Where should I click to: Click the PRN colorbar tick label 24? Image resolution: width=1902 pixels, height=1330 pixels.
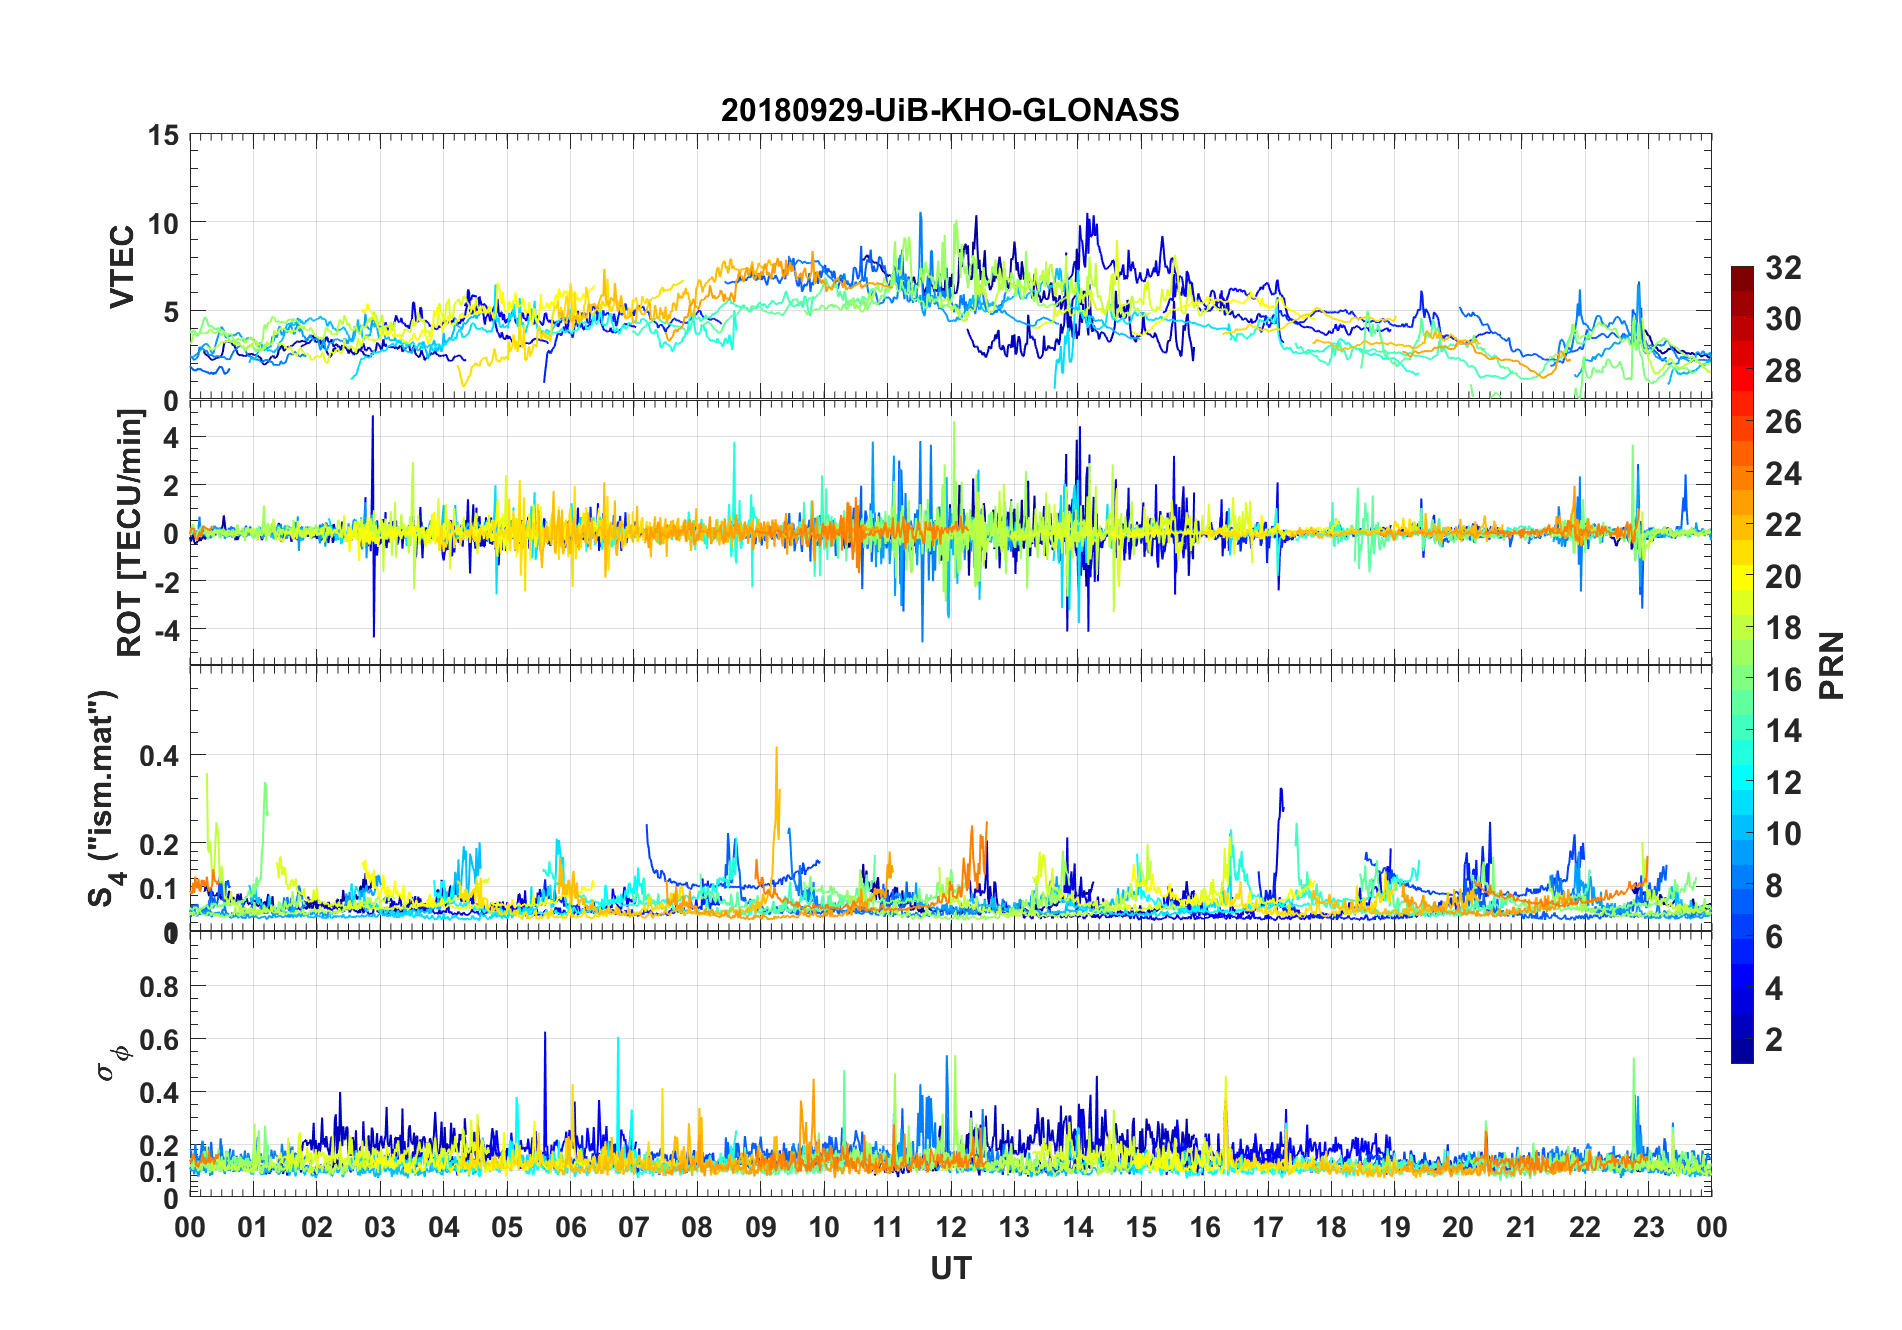pos(1784,473)
